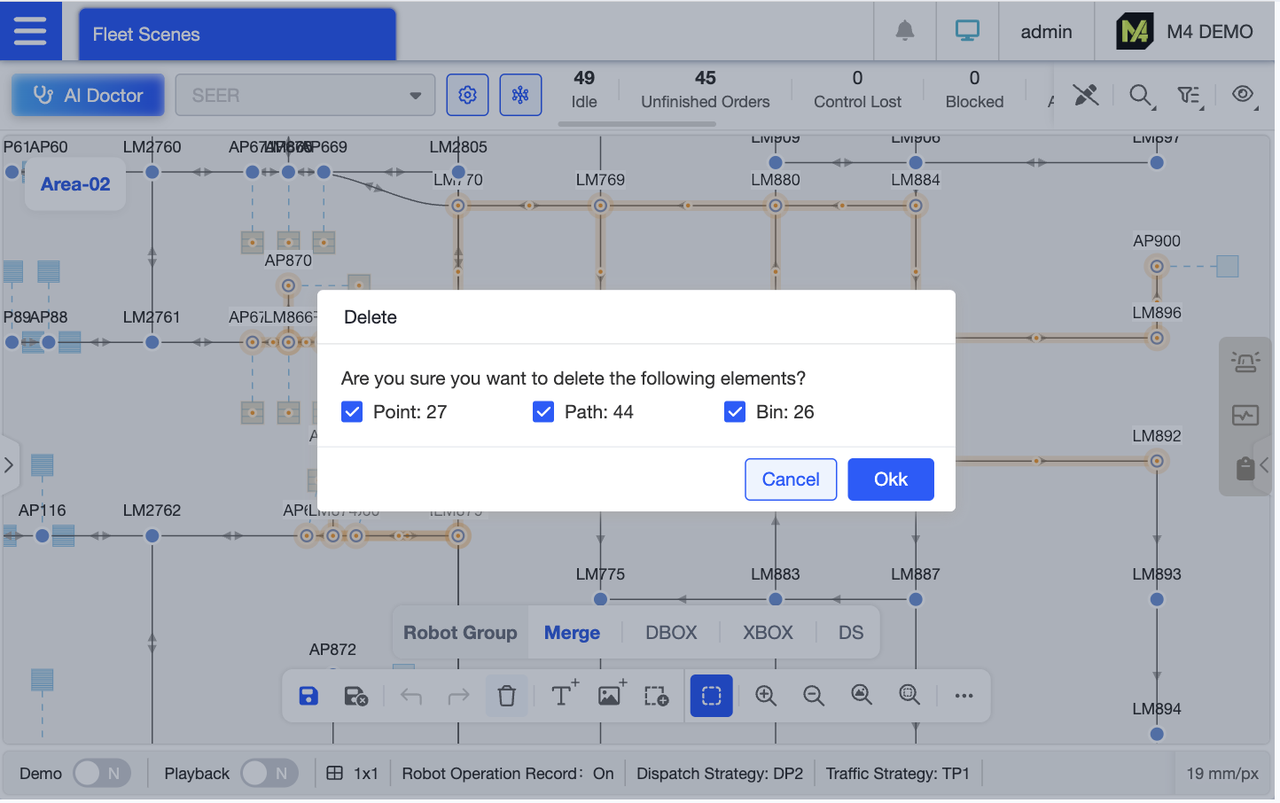The image size is (1280, 803).
Task: Open the eye visibility dropdown
Action: click(1243, 95)
